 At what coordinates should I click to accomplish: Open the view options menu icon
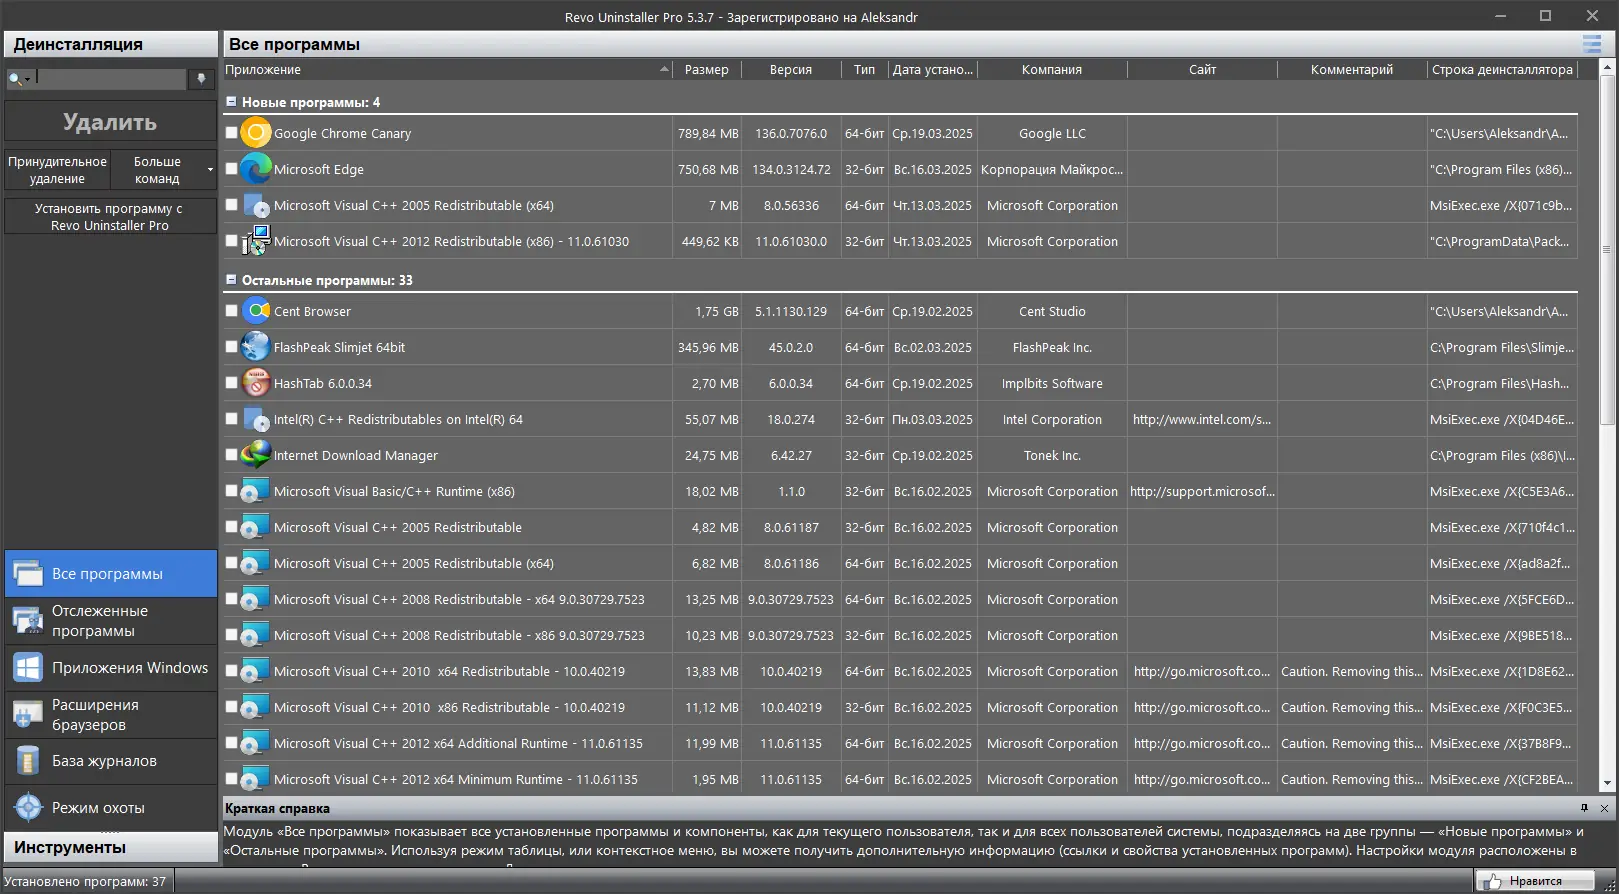click(x=1592, y=44)
